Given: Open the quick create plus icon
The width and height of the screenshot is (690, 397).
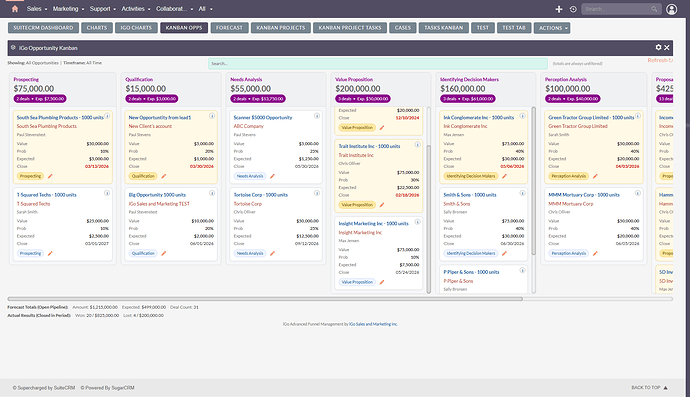Looking at the screenshot, I should (x=559, y=9).
